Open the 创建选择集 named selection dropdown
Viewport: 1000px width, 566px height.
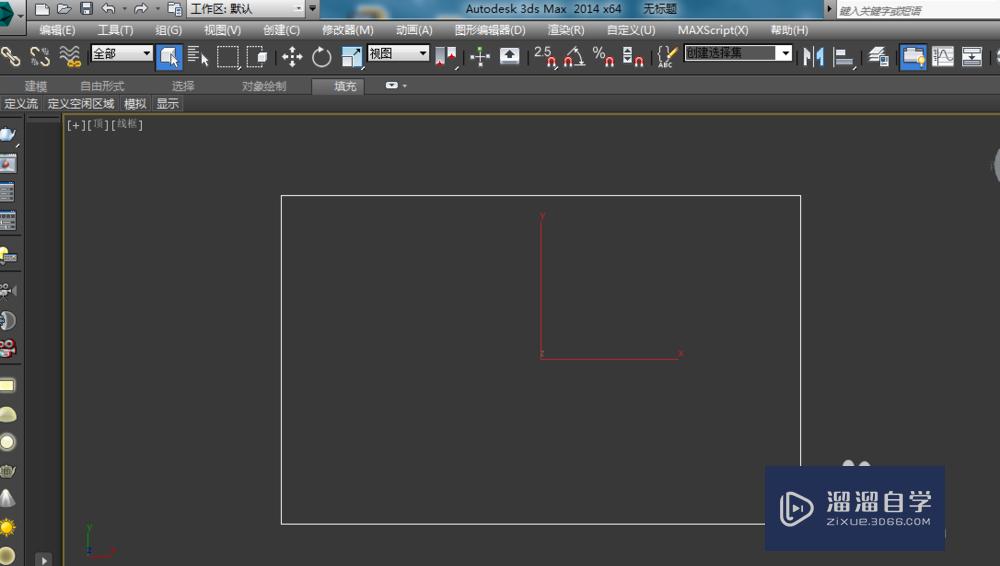point(738,54)
